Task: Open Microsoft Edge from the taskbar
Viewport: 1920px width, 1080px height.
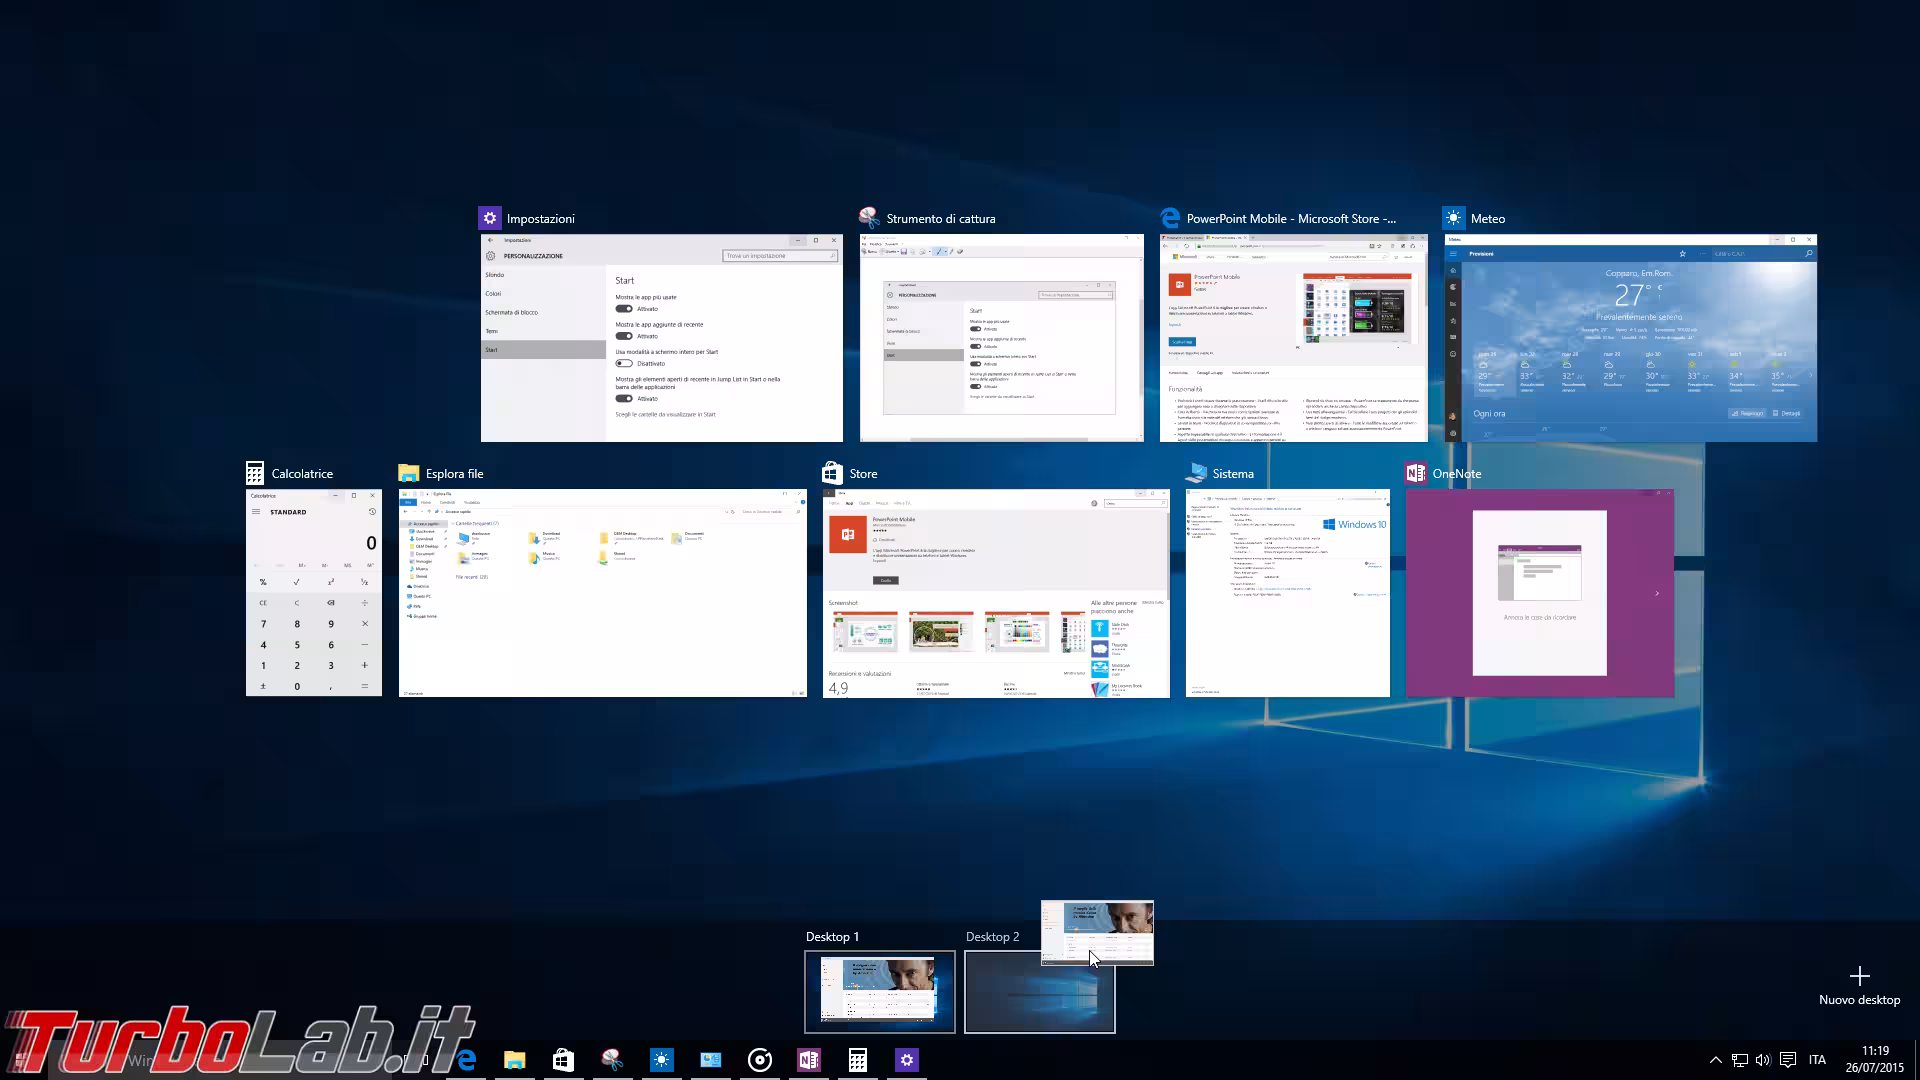Action: click(x=465, y=1059)
